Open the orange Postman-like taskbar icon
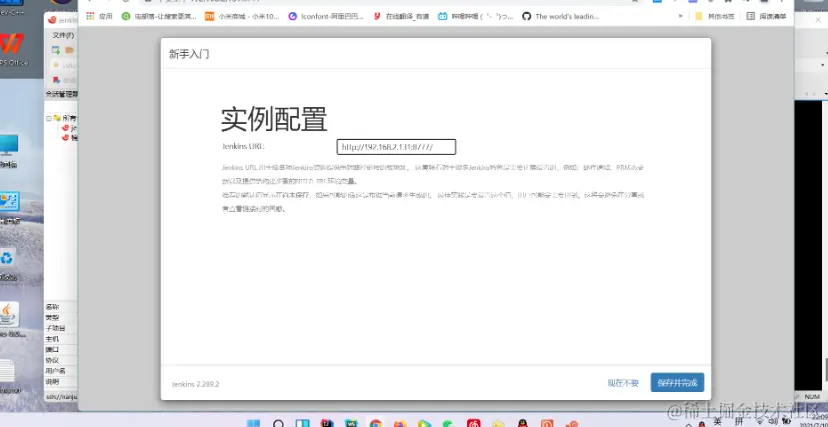 [547, 423]
